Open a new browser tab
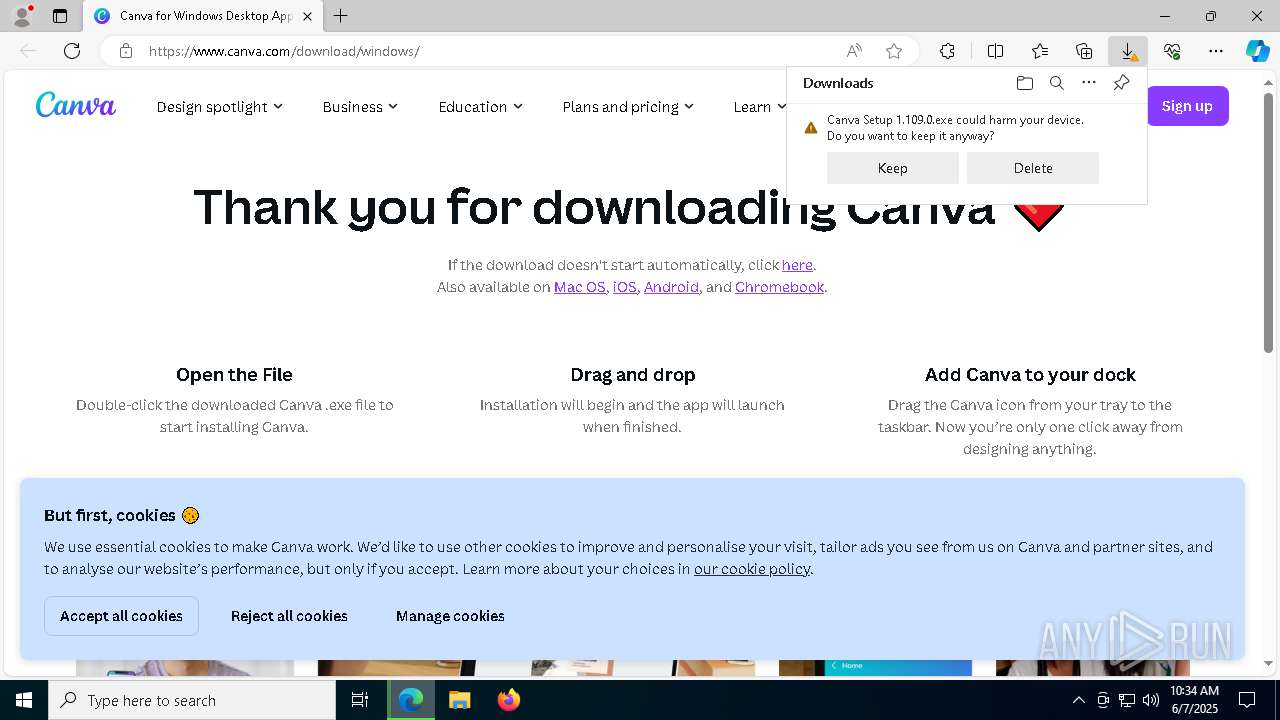 point(341,16)
